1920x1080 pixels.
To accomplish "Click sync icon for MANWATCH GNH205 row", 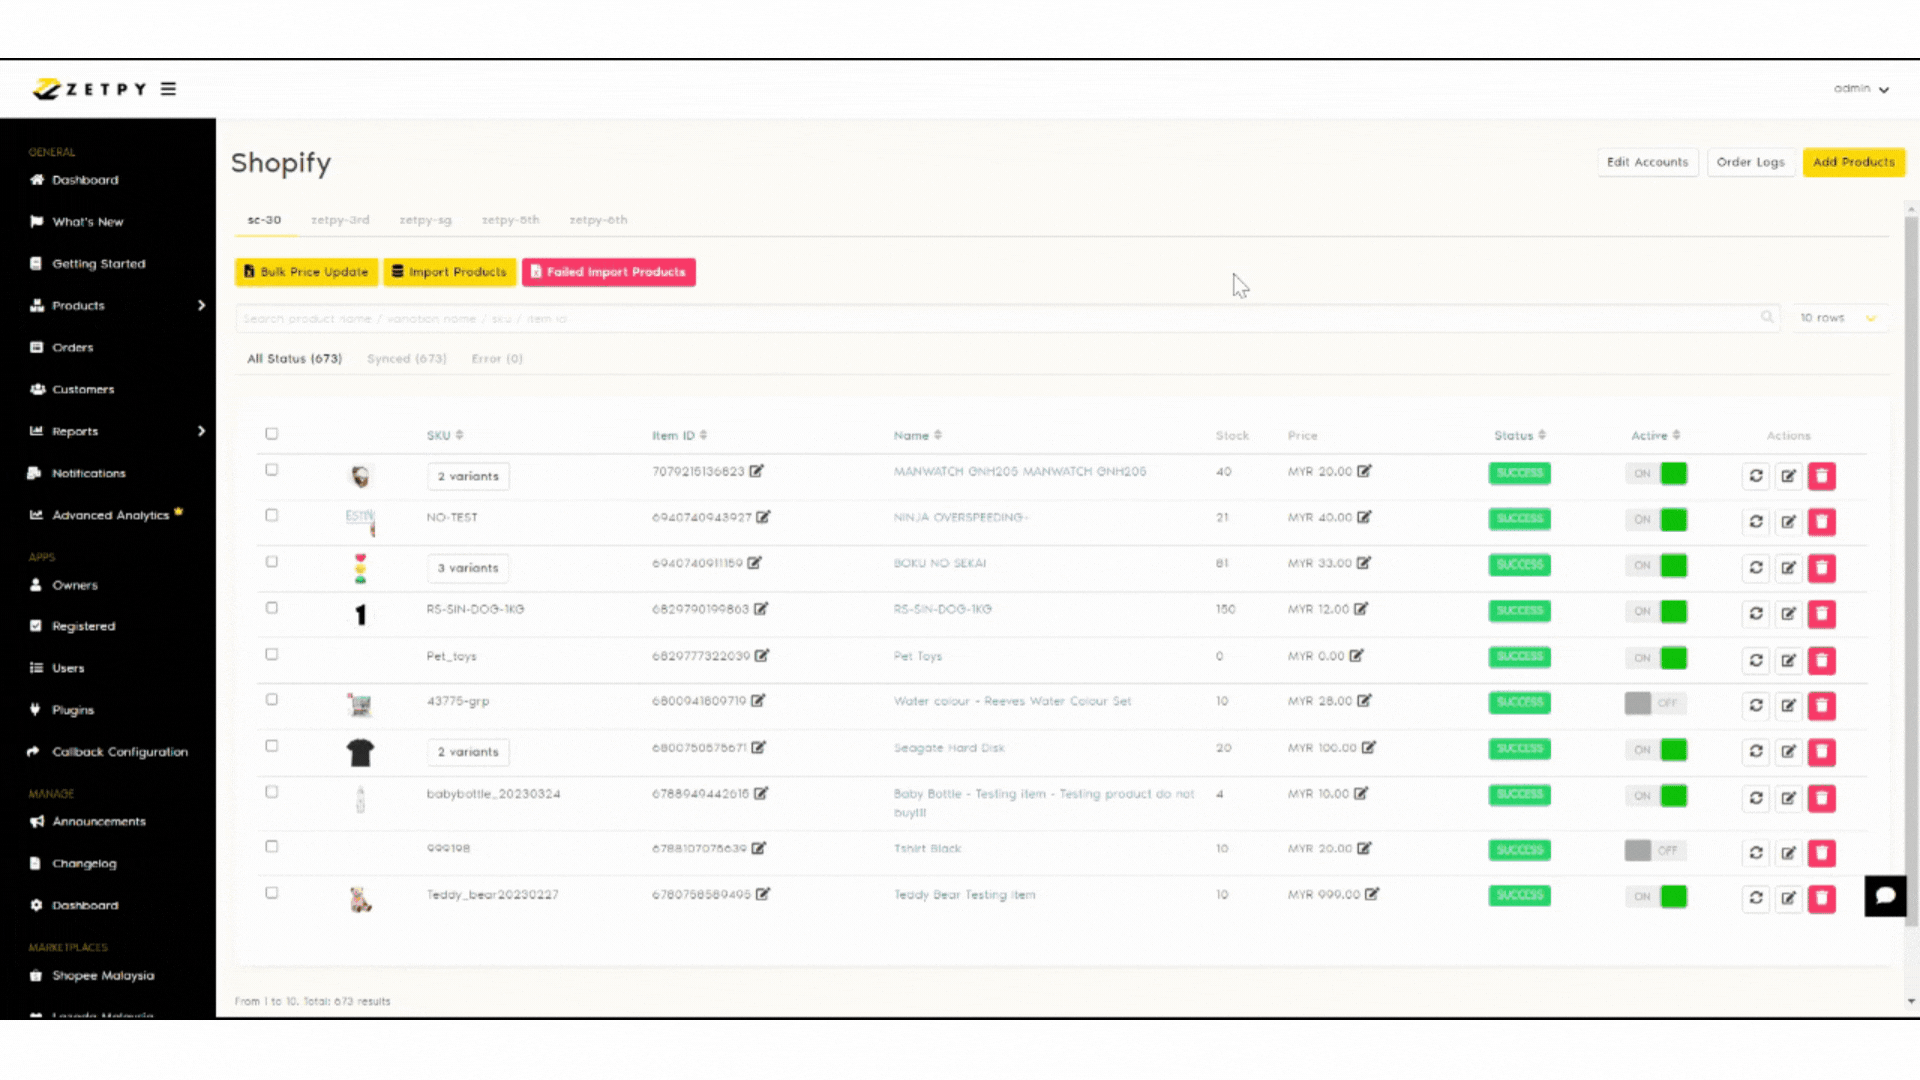I will (1756, 476).
